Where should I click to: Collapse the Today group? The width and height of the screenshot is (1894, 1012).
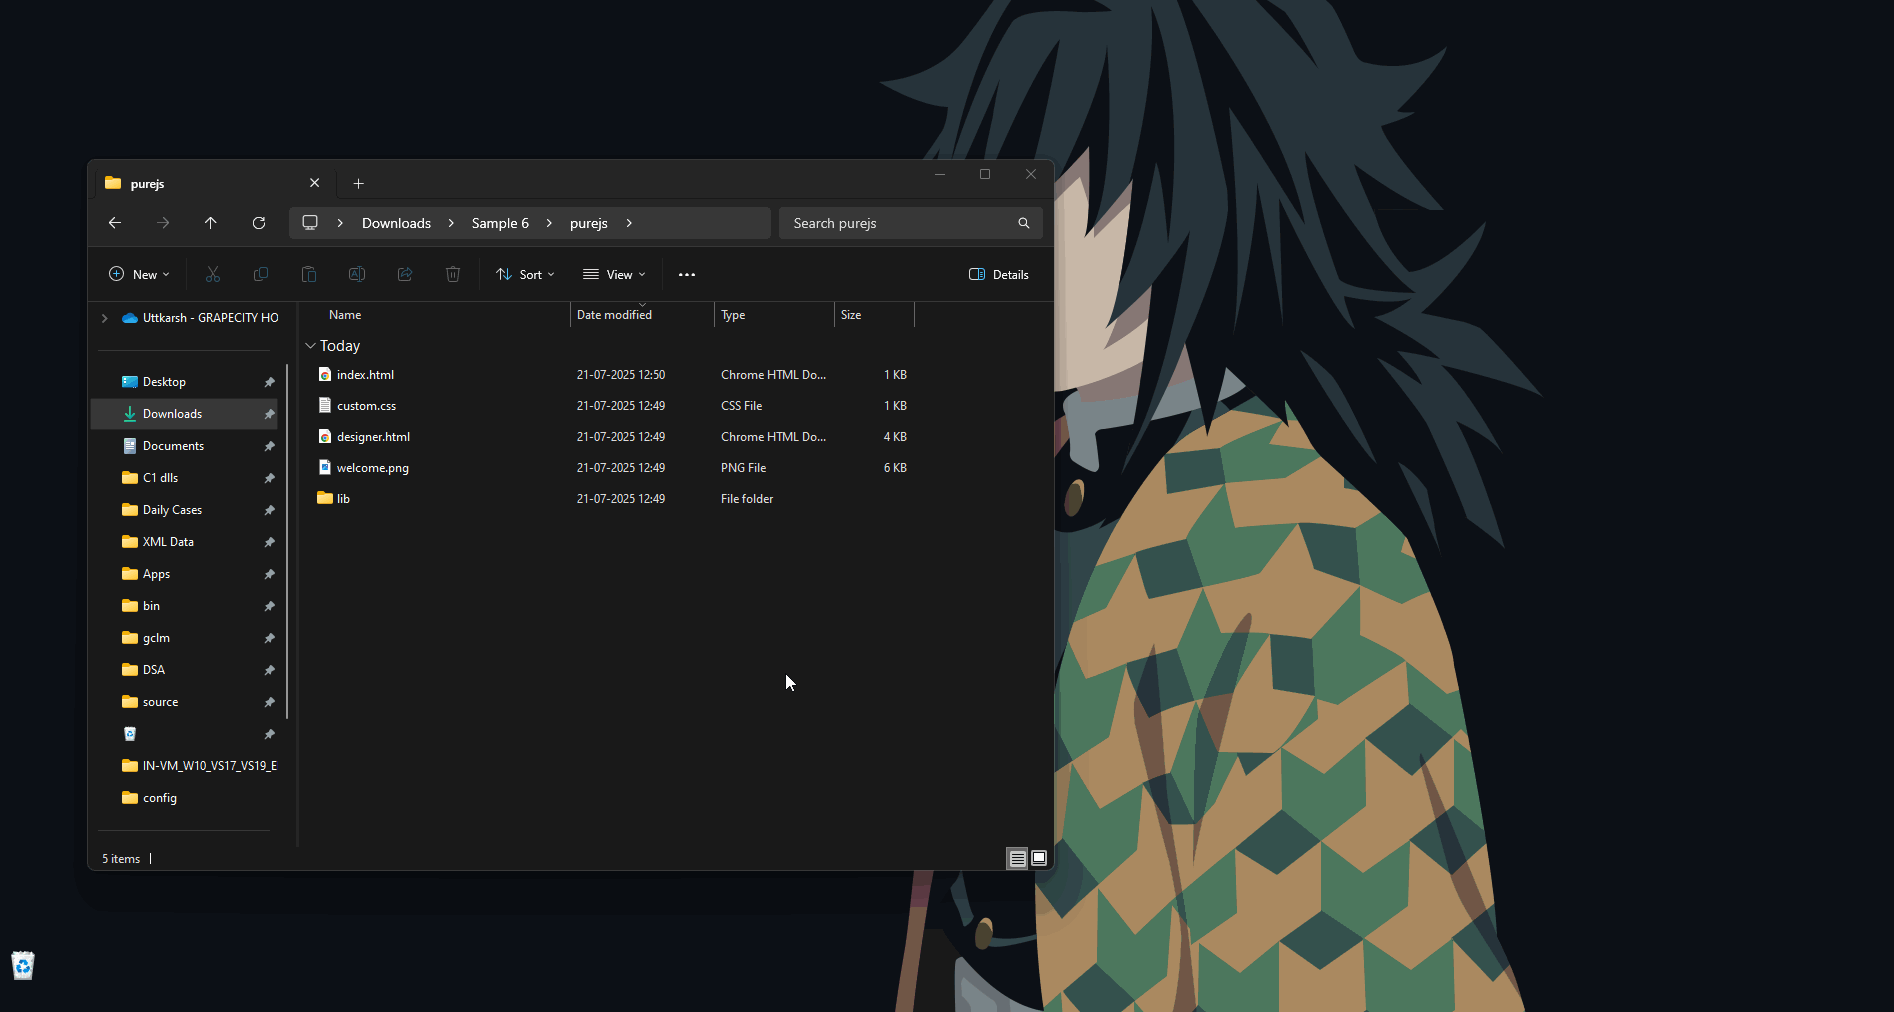[310, 346]
